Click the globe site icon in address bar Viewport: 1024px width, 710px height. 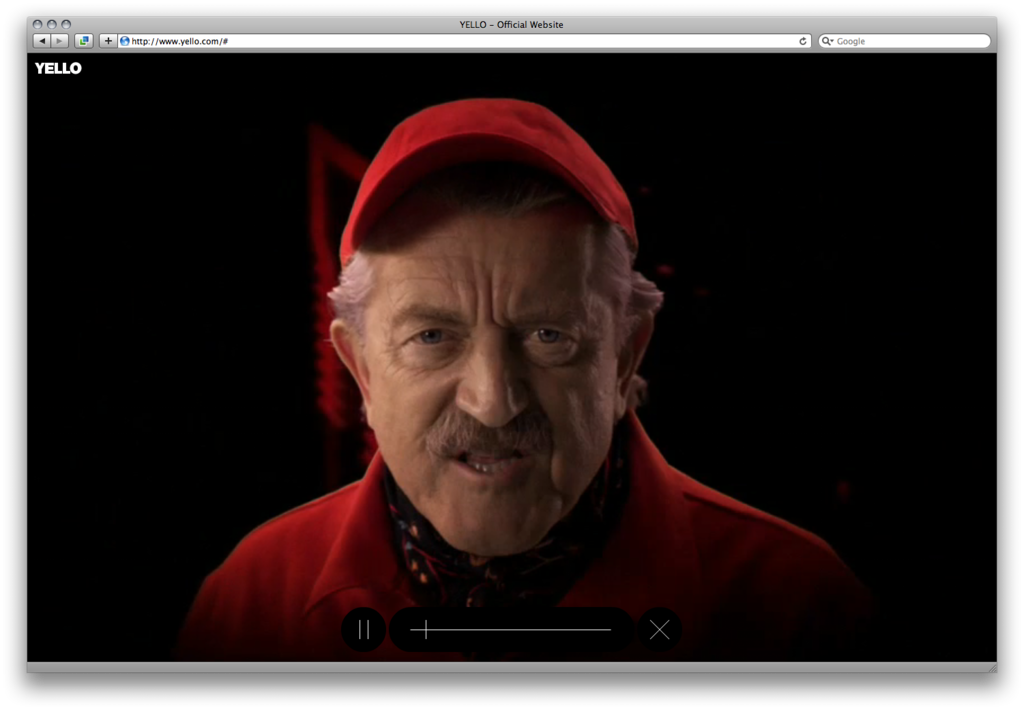tap(125, 41)
